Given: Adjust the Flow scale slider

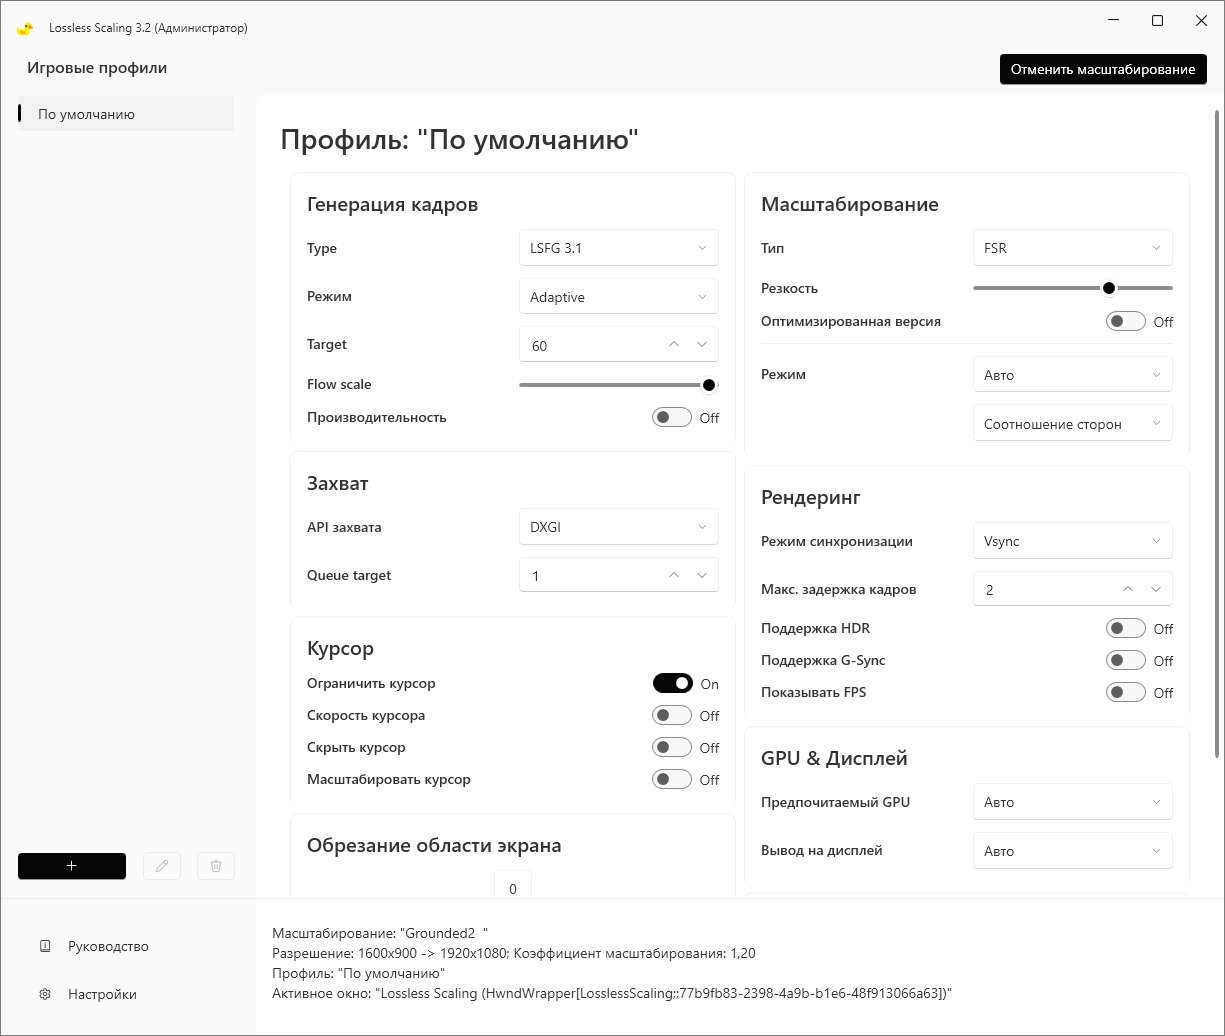Looking at the screenshot, I should click(619, 385).
